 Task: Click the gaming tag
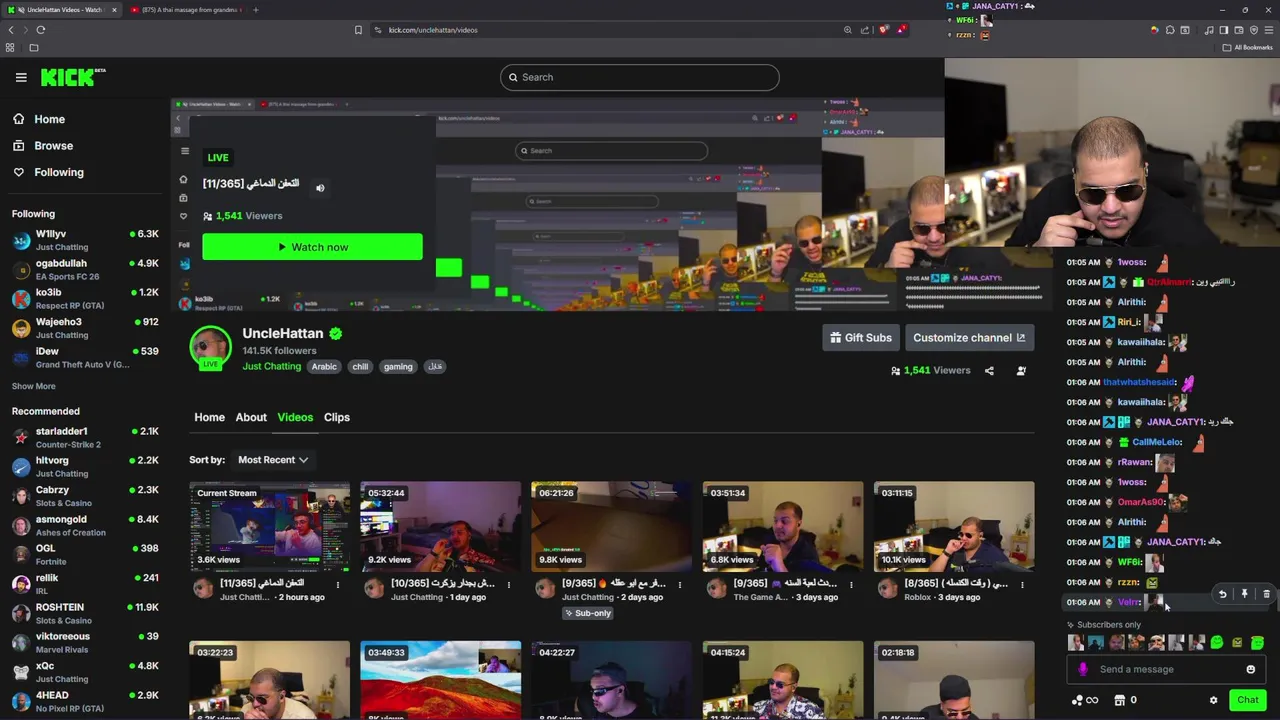pyautogui.click(x=398, y=367)
